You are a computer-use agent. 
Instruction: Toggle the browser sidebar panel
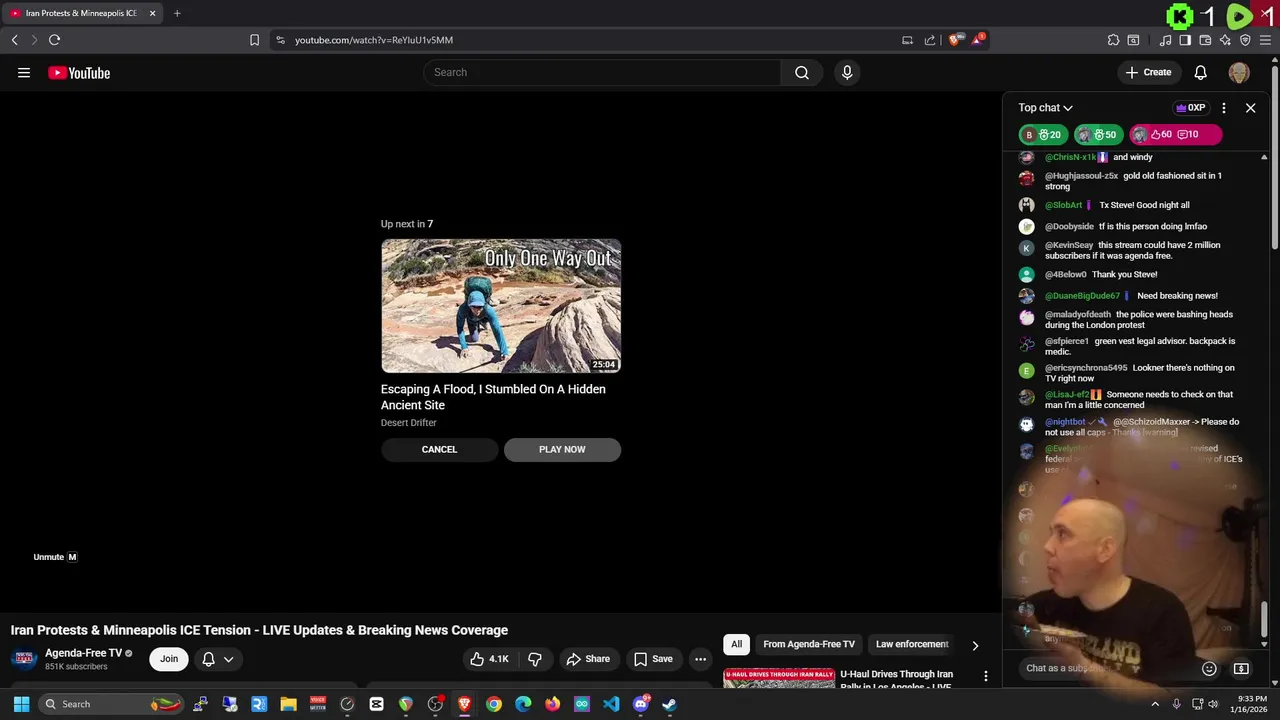1185,40
